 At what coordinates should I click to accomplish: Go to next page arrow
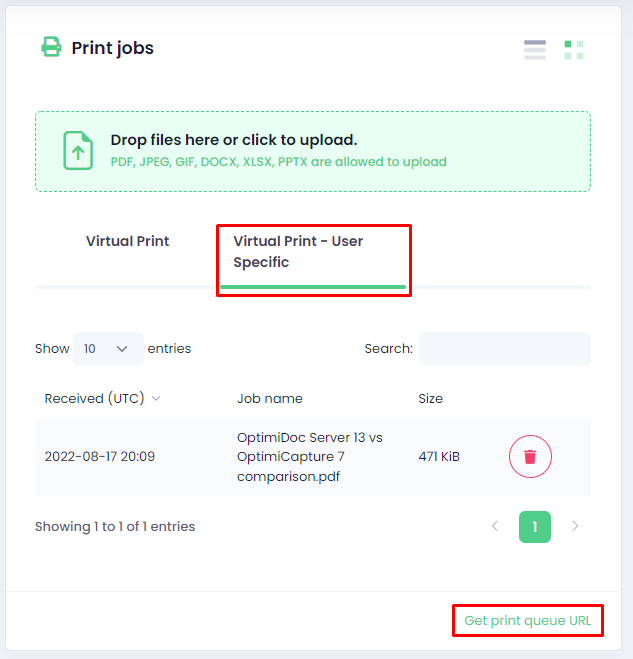tap(575, 526)
